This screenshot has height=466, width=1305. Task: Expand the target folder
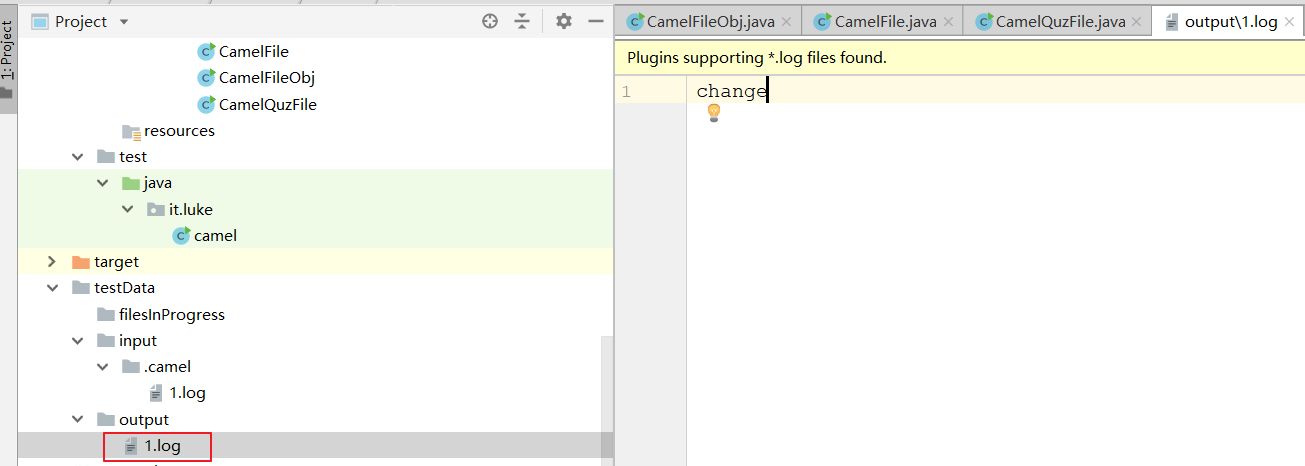click(x=52, y=262)
